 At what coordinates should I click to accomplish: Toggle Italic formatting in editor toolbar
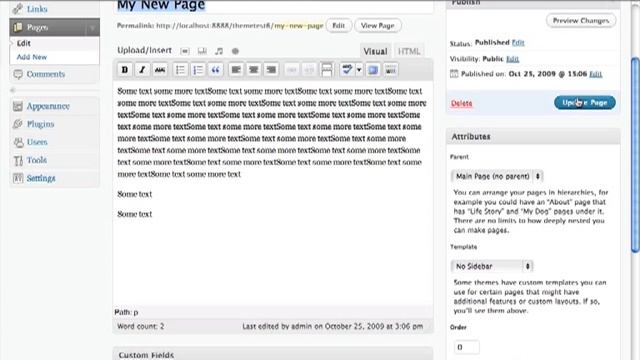tap(142, 70)
